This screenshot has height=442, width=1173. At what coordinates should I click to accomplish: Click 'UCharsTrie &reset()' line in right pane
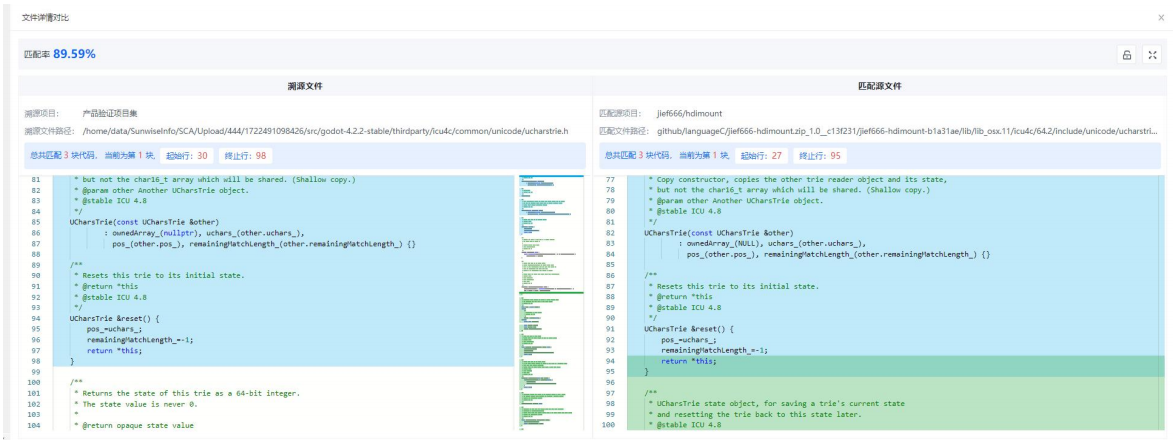click(689, 328)
